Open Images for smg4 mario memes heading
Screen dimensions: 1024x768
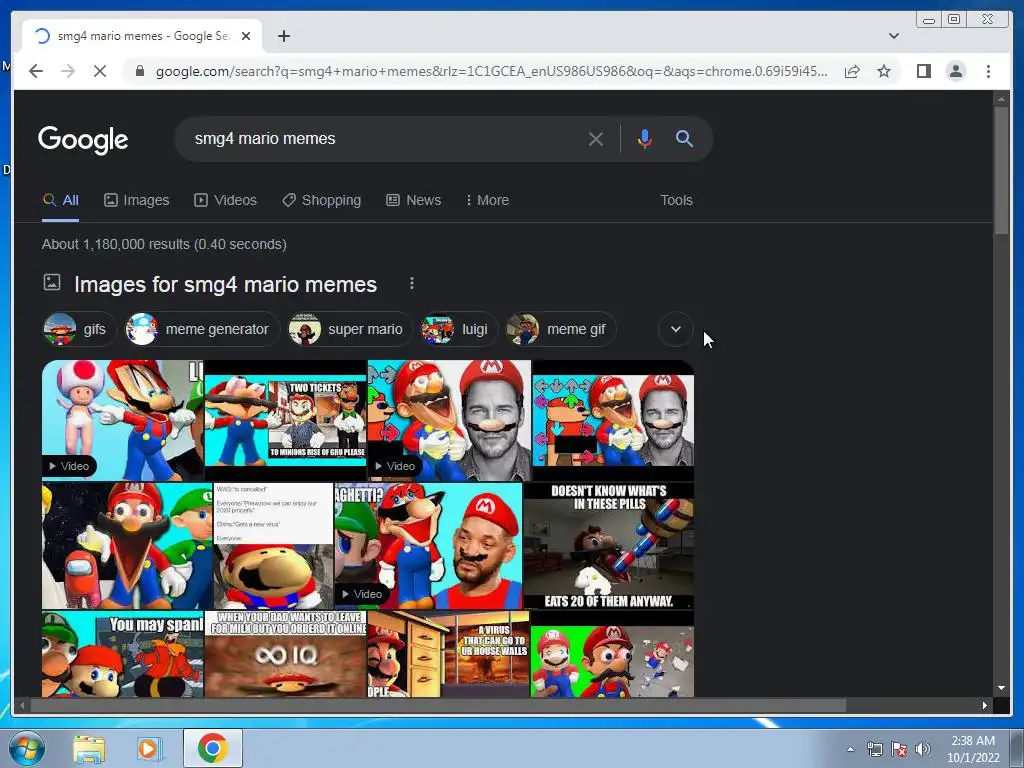point(225,284)
